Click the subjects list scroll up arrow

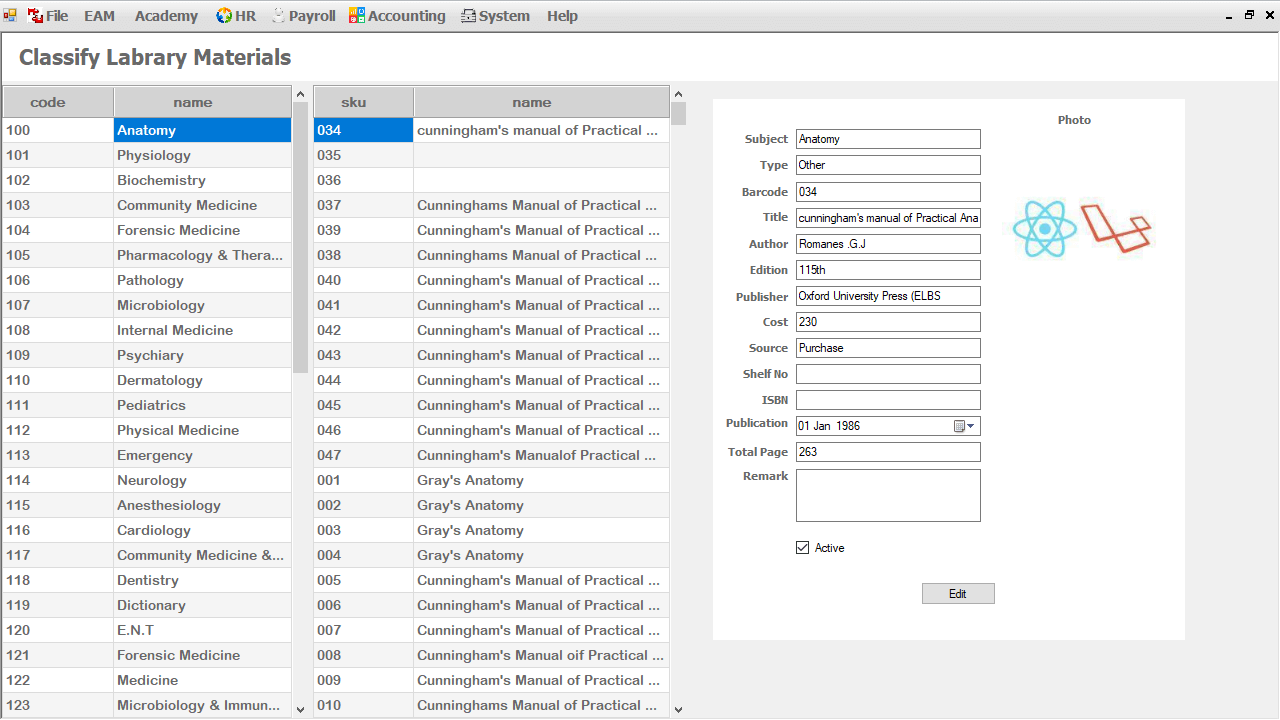pyautogui.click(x=300, y=95)
